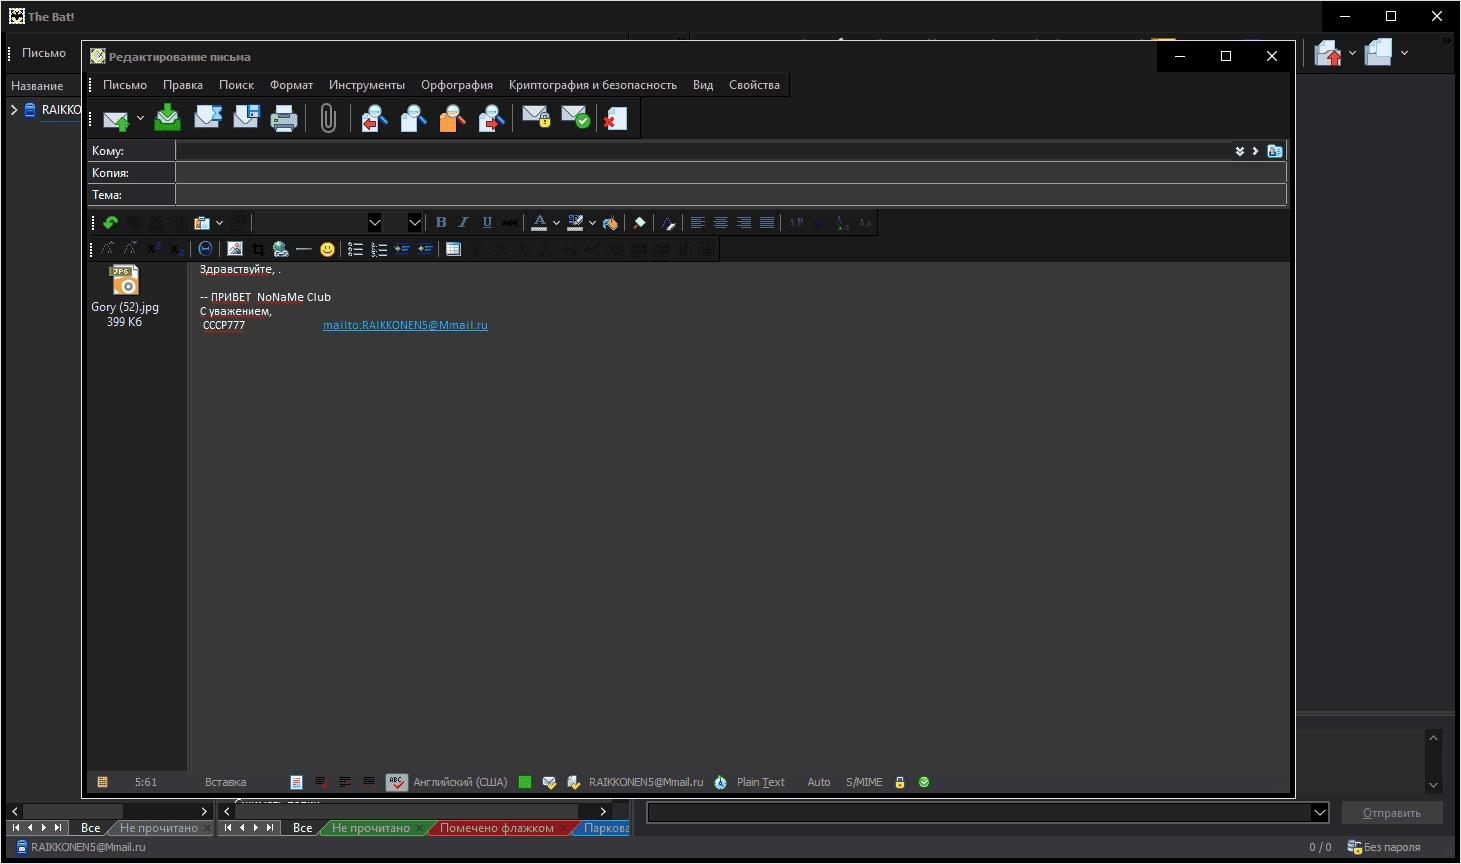Insert a smiley emoticon
The height and width of the screenshot is (864, 1461).
pos(327,249)
